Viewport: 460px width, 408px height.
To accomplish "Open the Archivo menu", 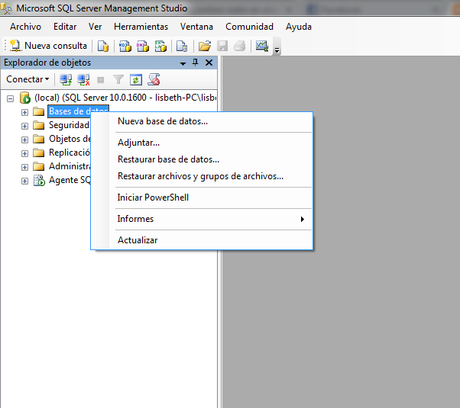I will pos(25,27).
